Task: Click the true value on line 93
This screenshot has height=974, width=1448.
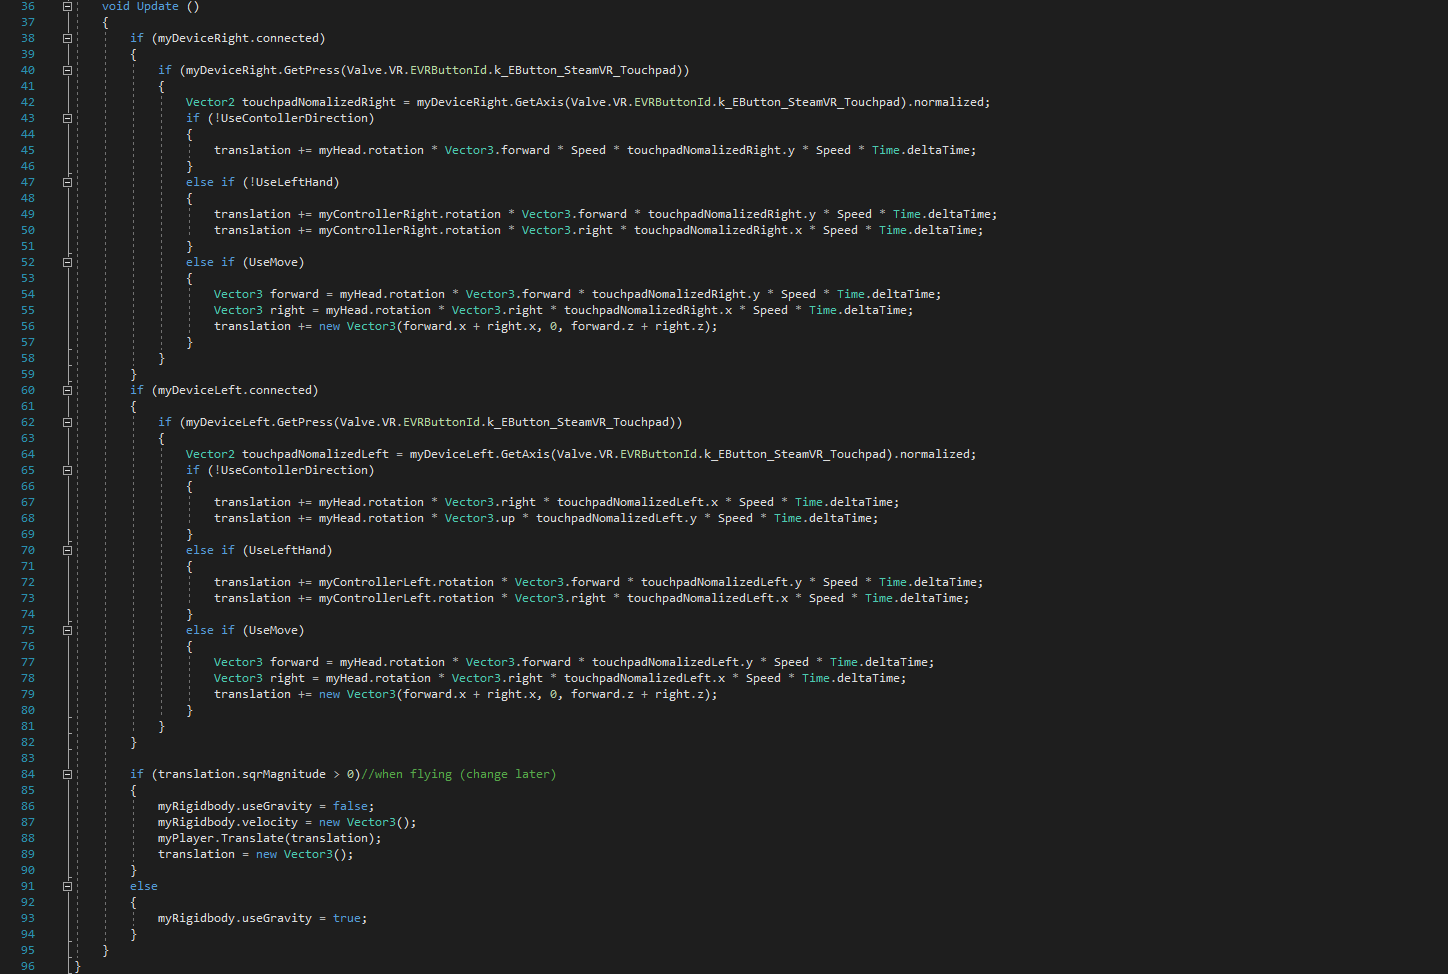Action: tap(347, 918)
